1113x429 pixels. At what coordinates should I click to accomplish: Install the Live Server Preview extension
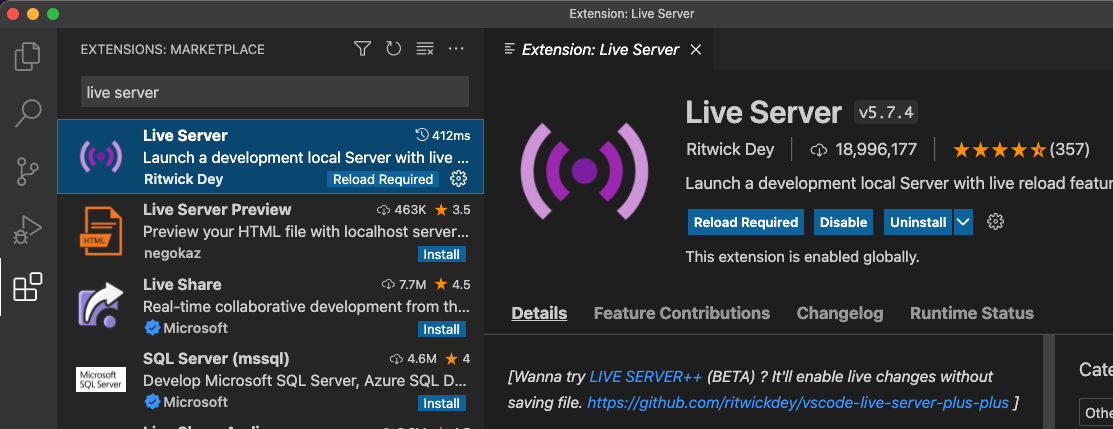[442, 254]
